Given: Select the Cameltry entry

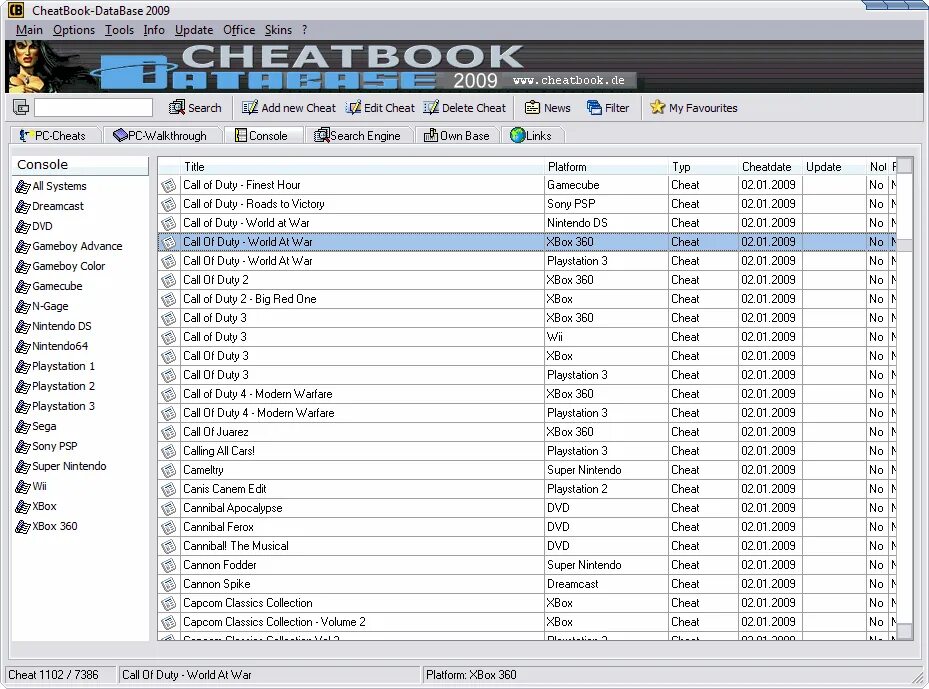Looking at the screenshot, I should click(x=527, y=470).
